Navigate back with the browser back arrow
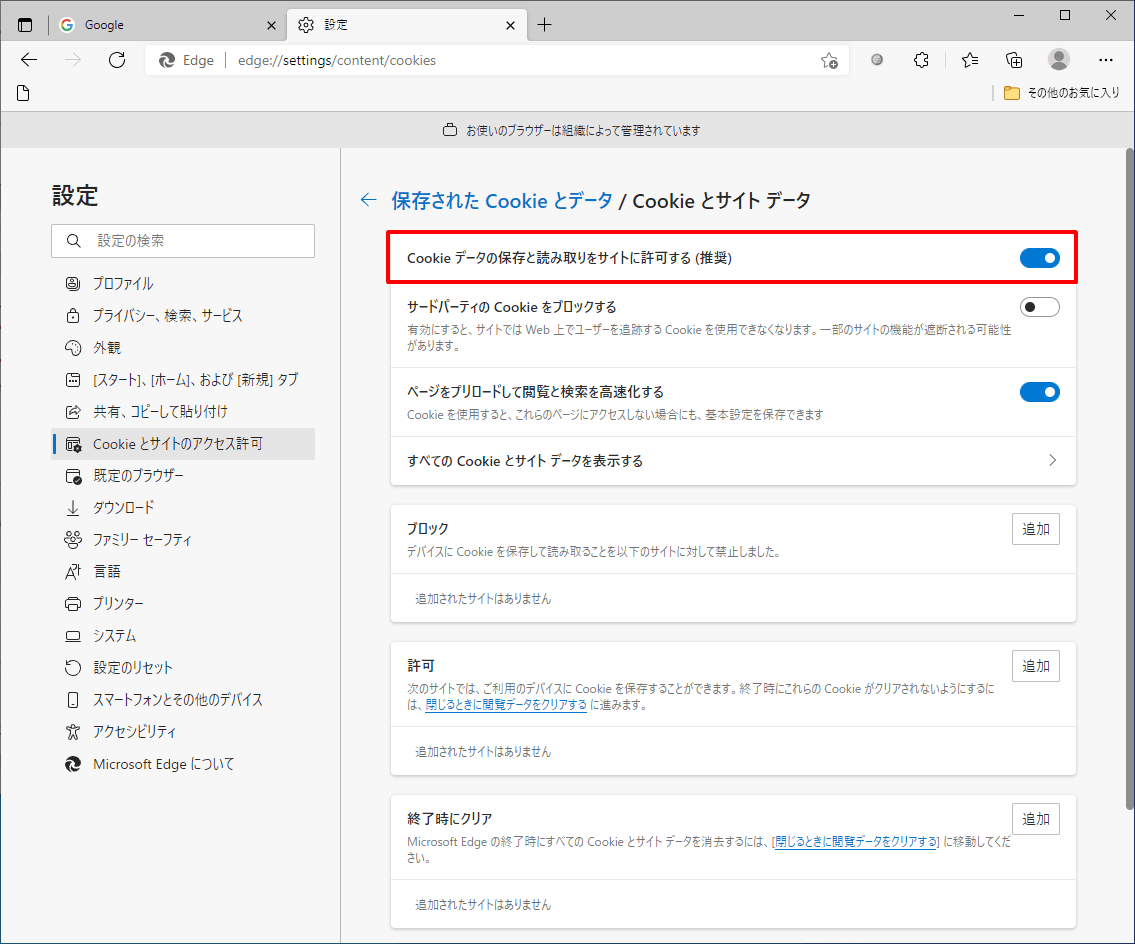 tap(28, 60)
